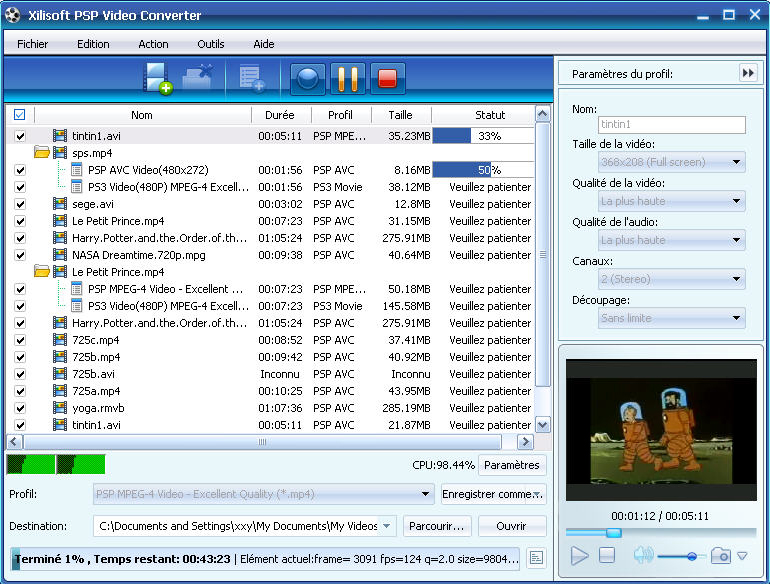Viewport: 770px width, 584px height.
Task: Pause conversion with the orange pause button
Action: tap(348, 79)
